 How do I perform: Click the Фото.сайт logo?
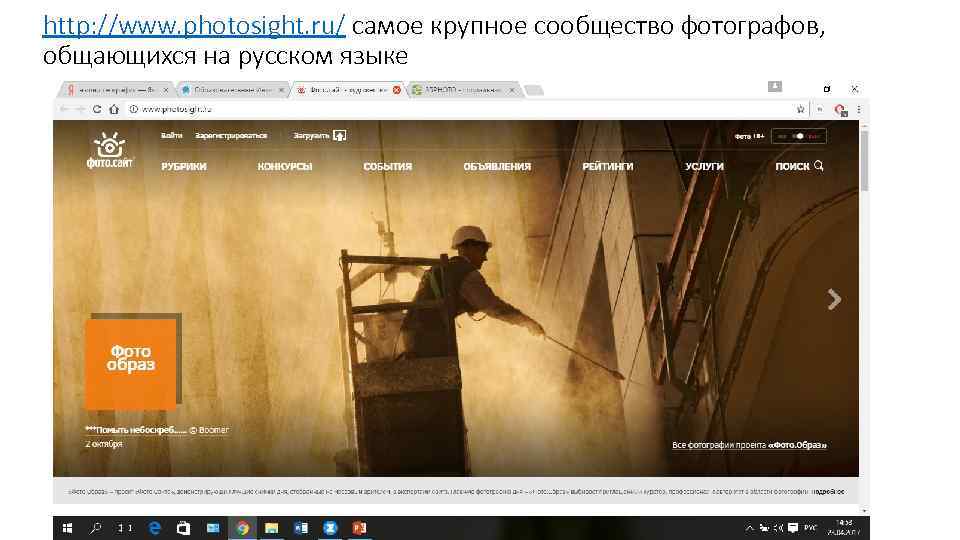110,150
